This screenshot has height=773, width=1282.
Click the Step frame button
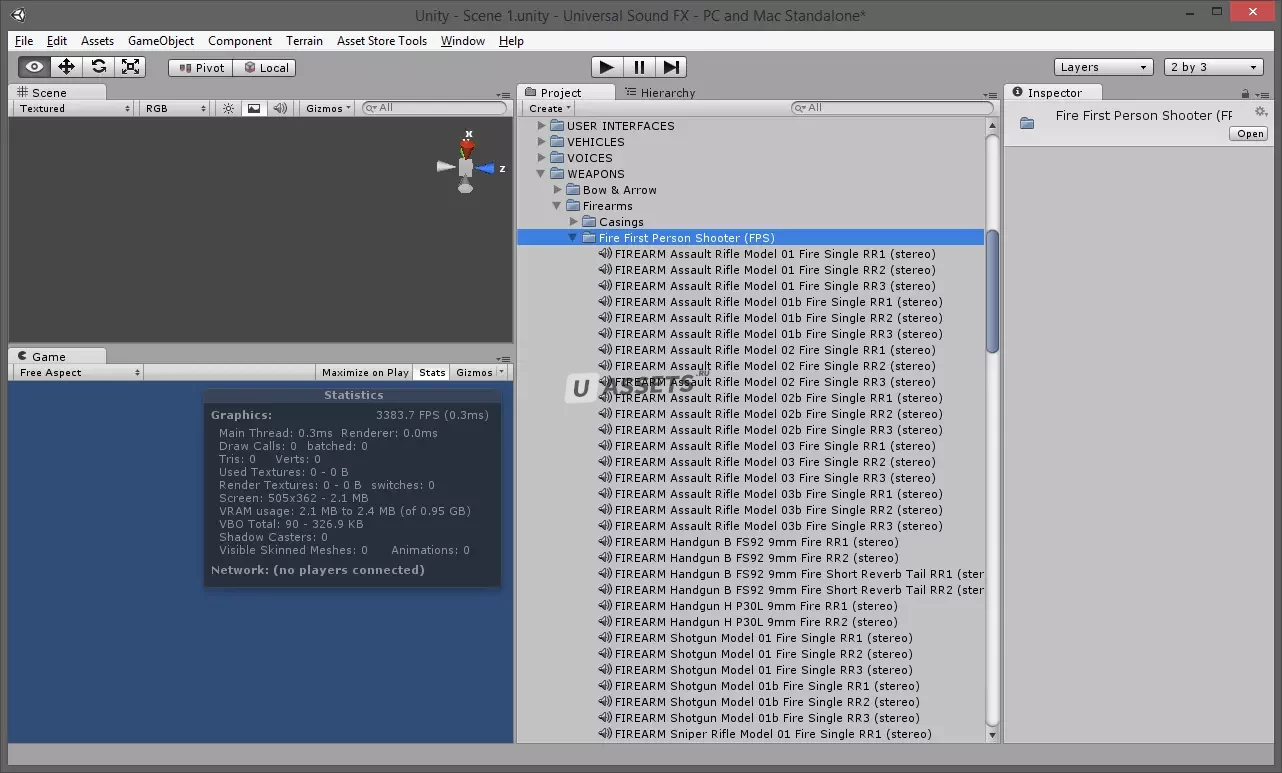[x=671, y=67]
